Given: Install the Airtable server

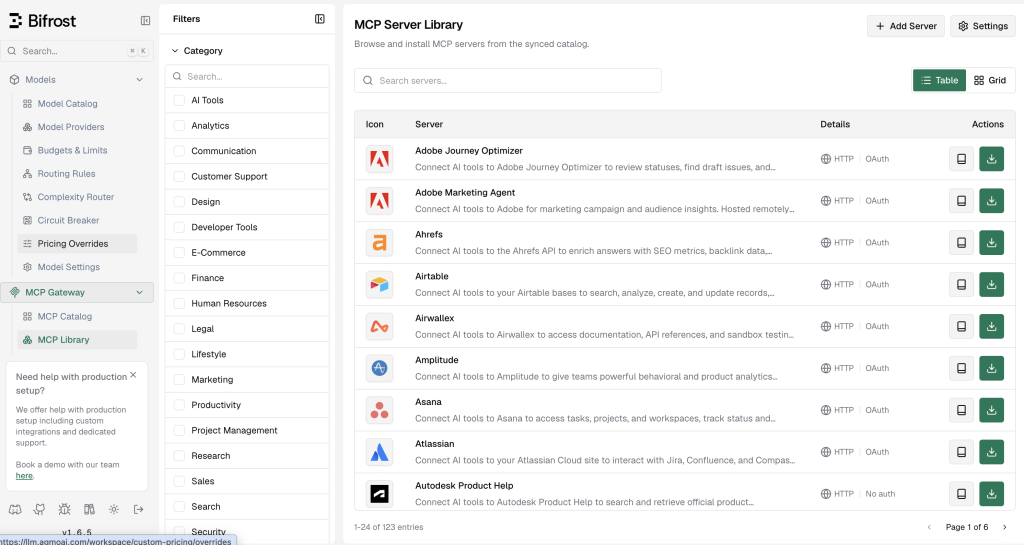Looking at the screenshot, I should [x=991, y=284].
